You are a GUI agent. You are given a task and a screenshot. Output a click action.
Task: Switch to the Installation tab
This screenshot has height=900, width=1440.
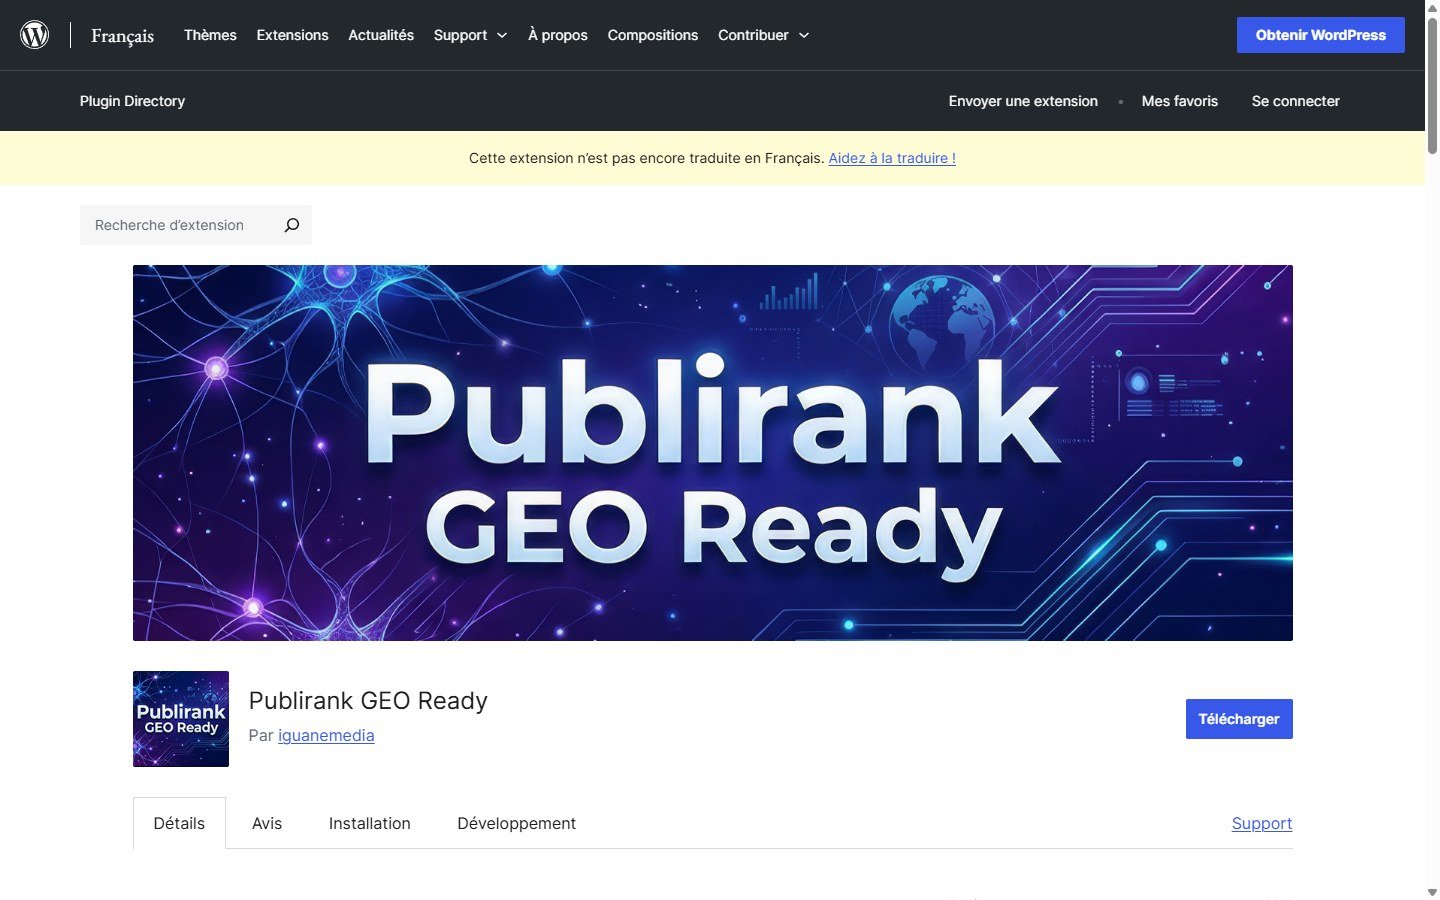point(370,823)
